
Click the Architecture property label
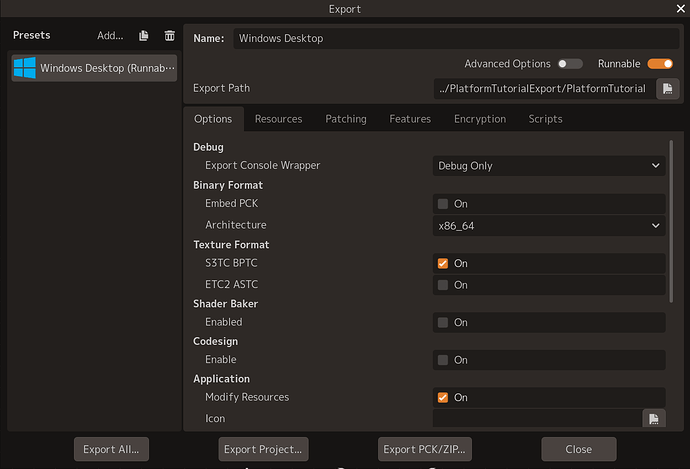click(x=235, y=225)
